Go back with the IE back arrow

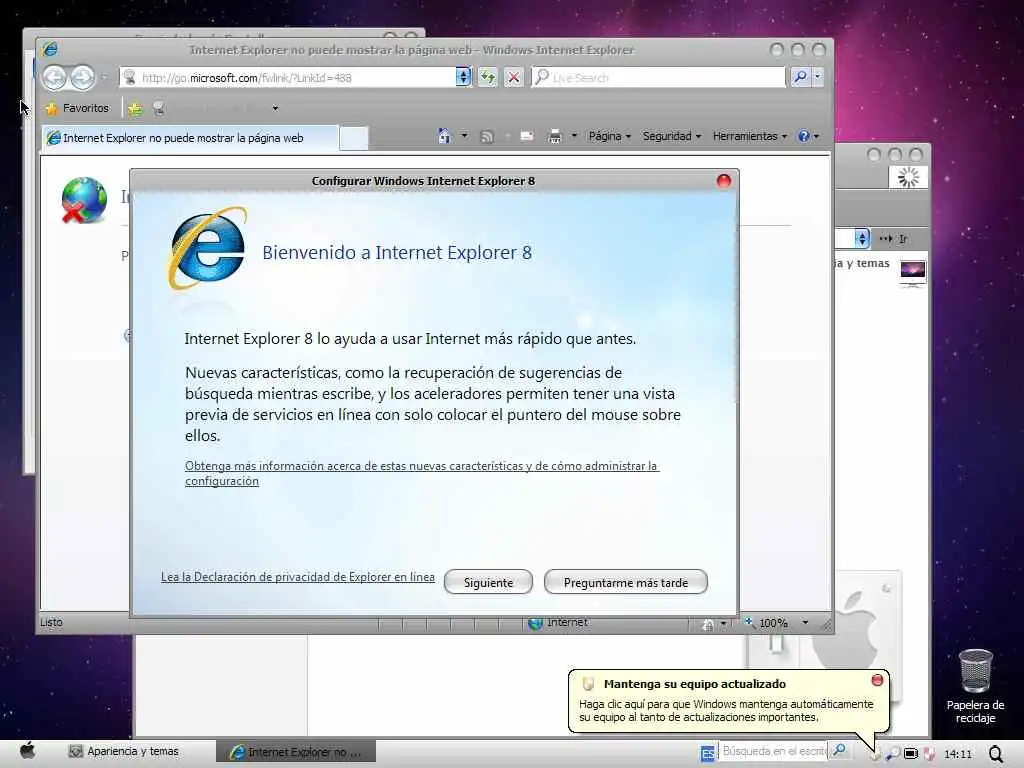click(54, 78)
